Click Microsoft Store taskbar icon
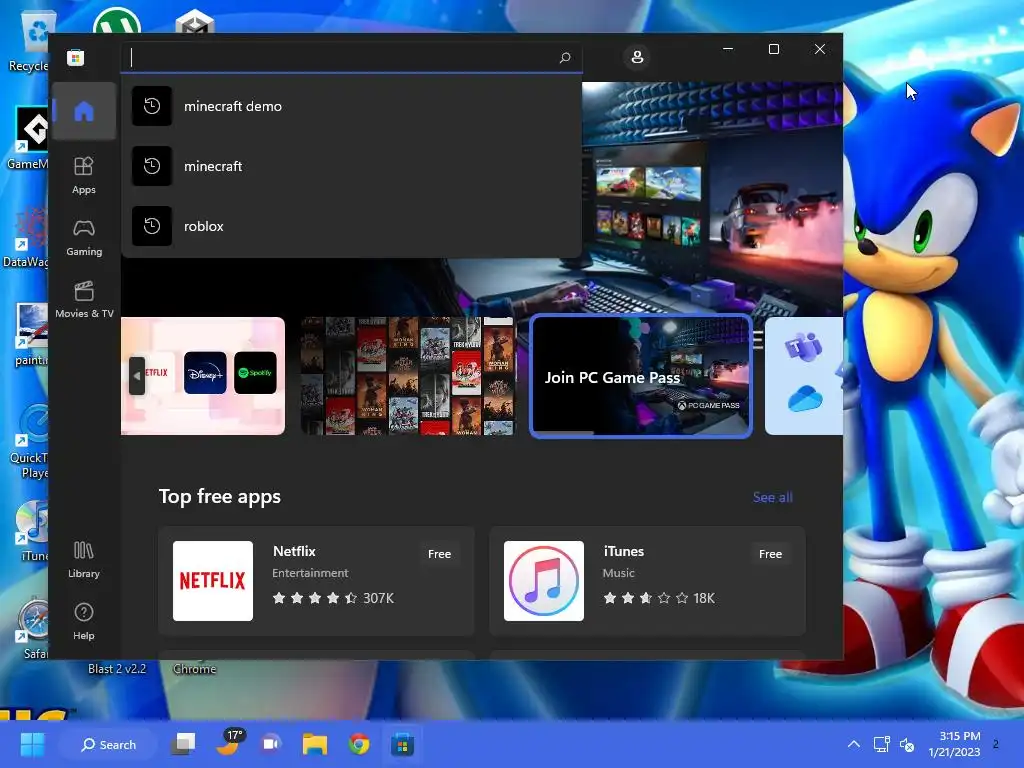The width and height of the screenshot is (1024, 768). (x=402, y=744)
